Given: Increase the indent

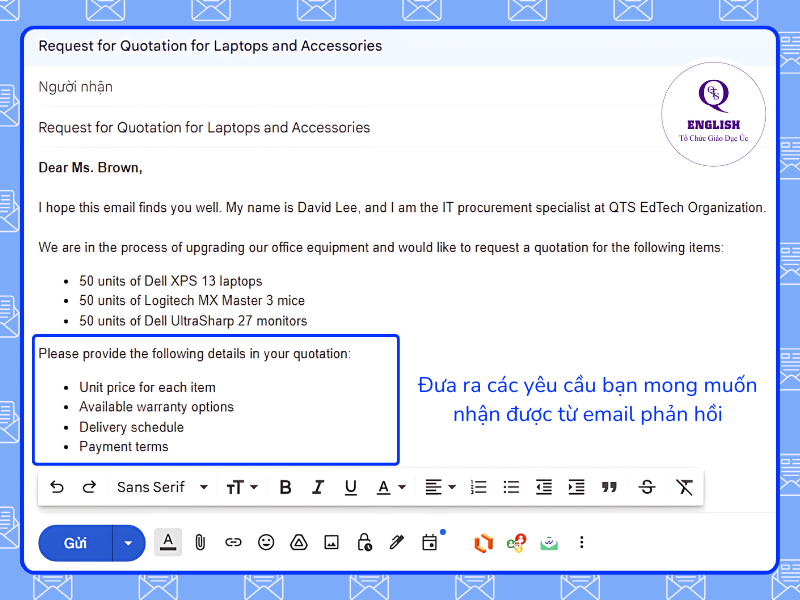Looking at the screenshot, I should (576, 487).
